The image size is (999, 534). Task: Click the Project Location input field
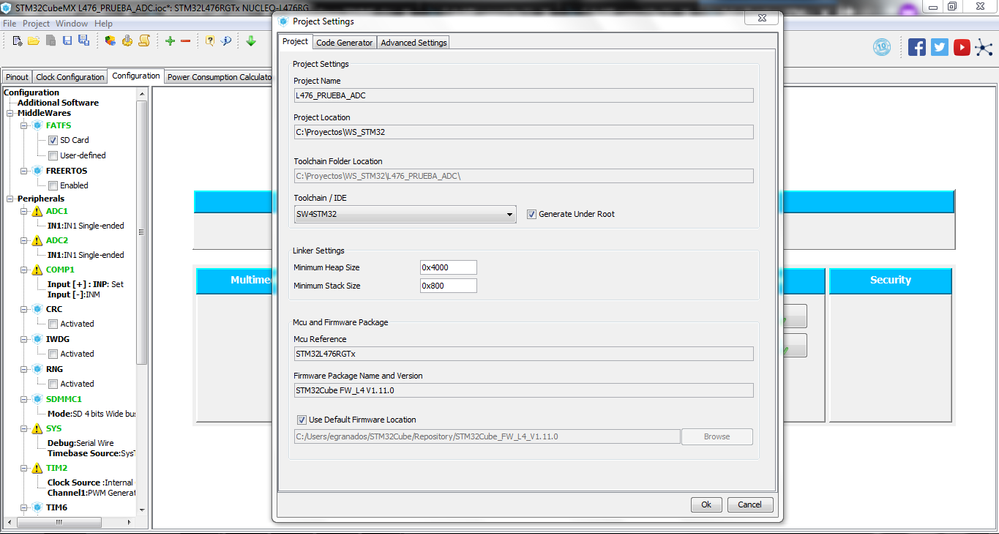[x=523, y=132]
